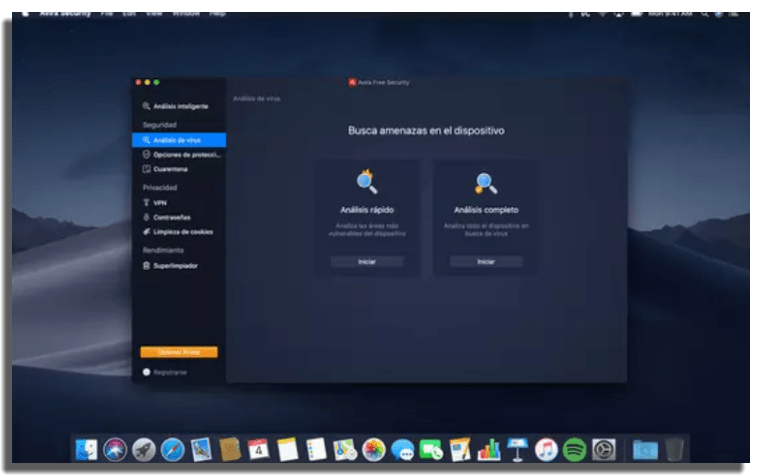This screenshot has height=475, width=762.
Task: Open the Trash in the dock
Action: pyautogui.click(x=674, y=450)
